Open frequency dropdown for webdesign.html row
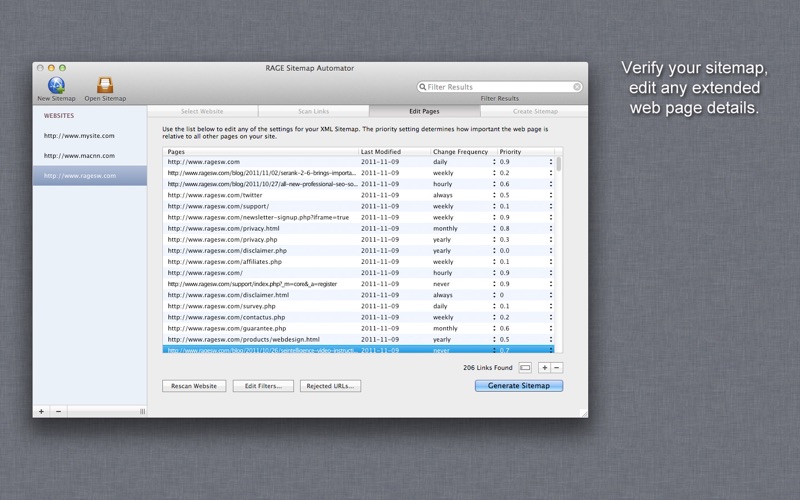The image size is (800, 500). (x=494, y=339)
